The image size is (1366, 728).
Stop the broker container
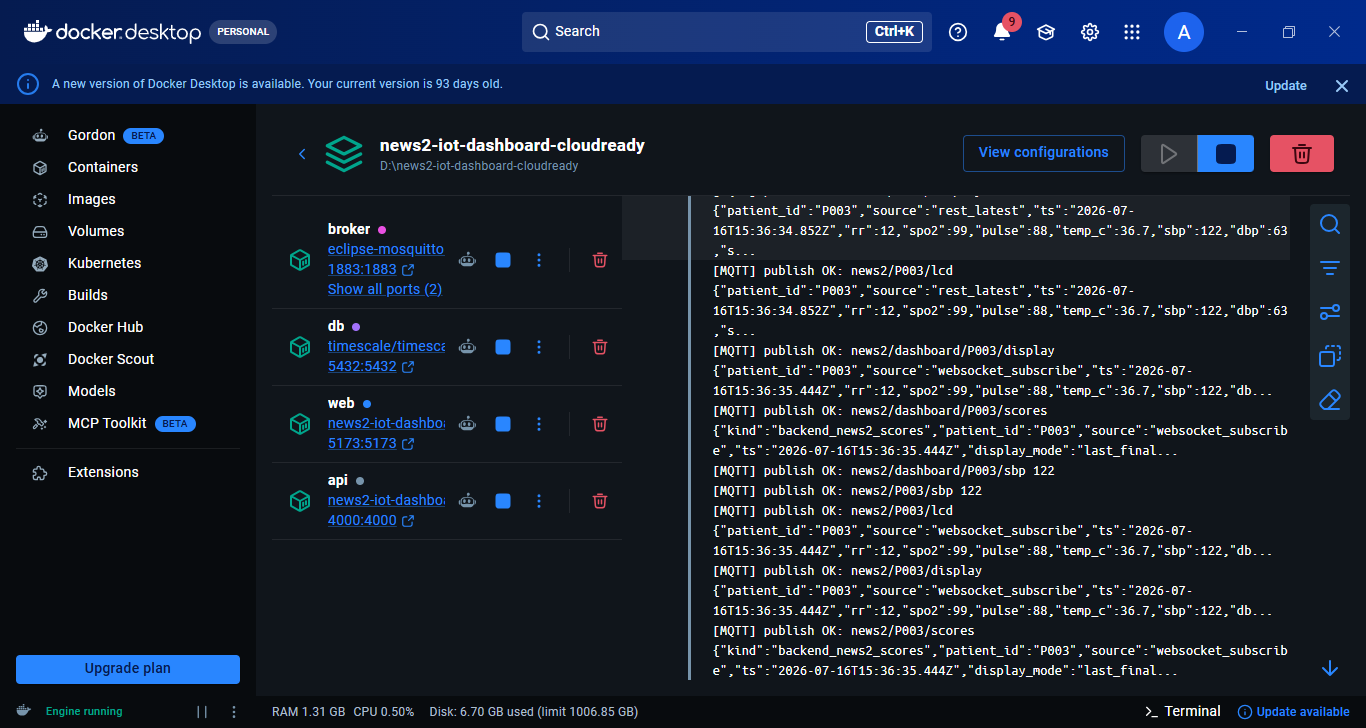[x=503, y=260]
